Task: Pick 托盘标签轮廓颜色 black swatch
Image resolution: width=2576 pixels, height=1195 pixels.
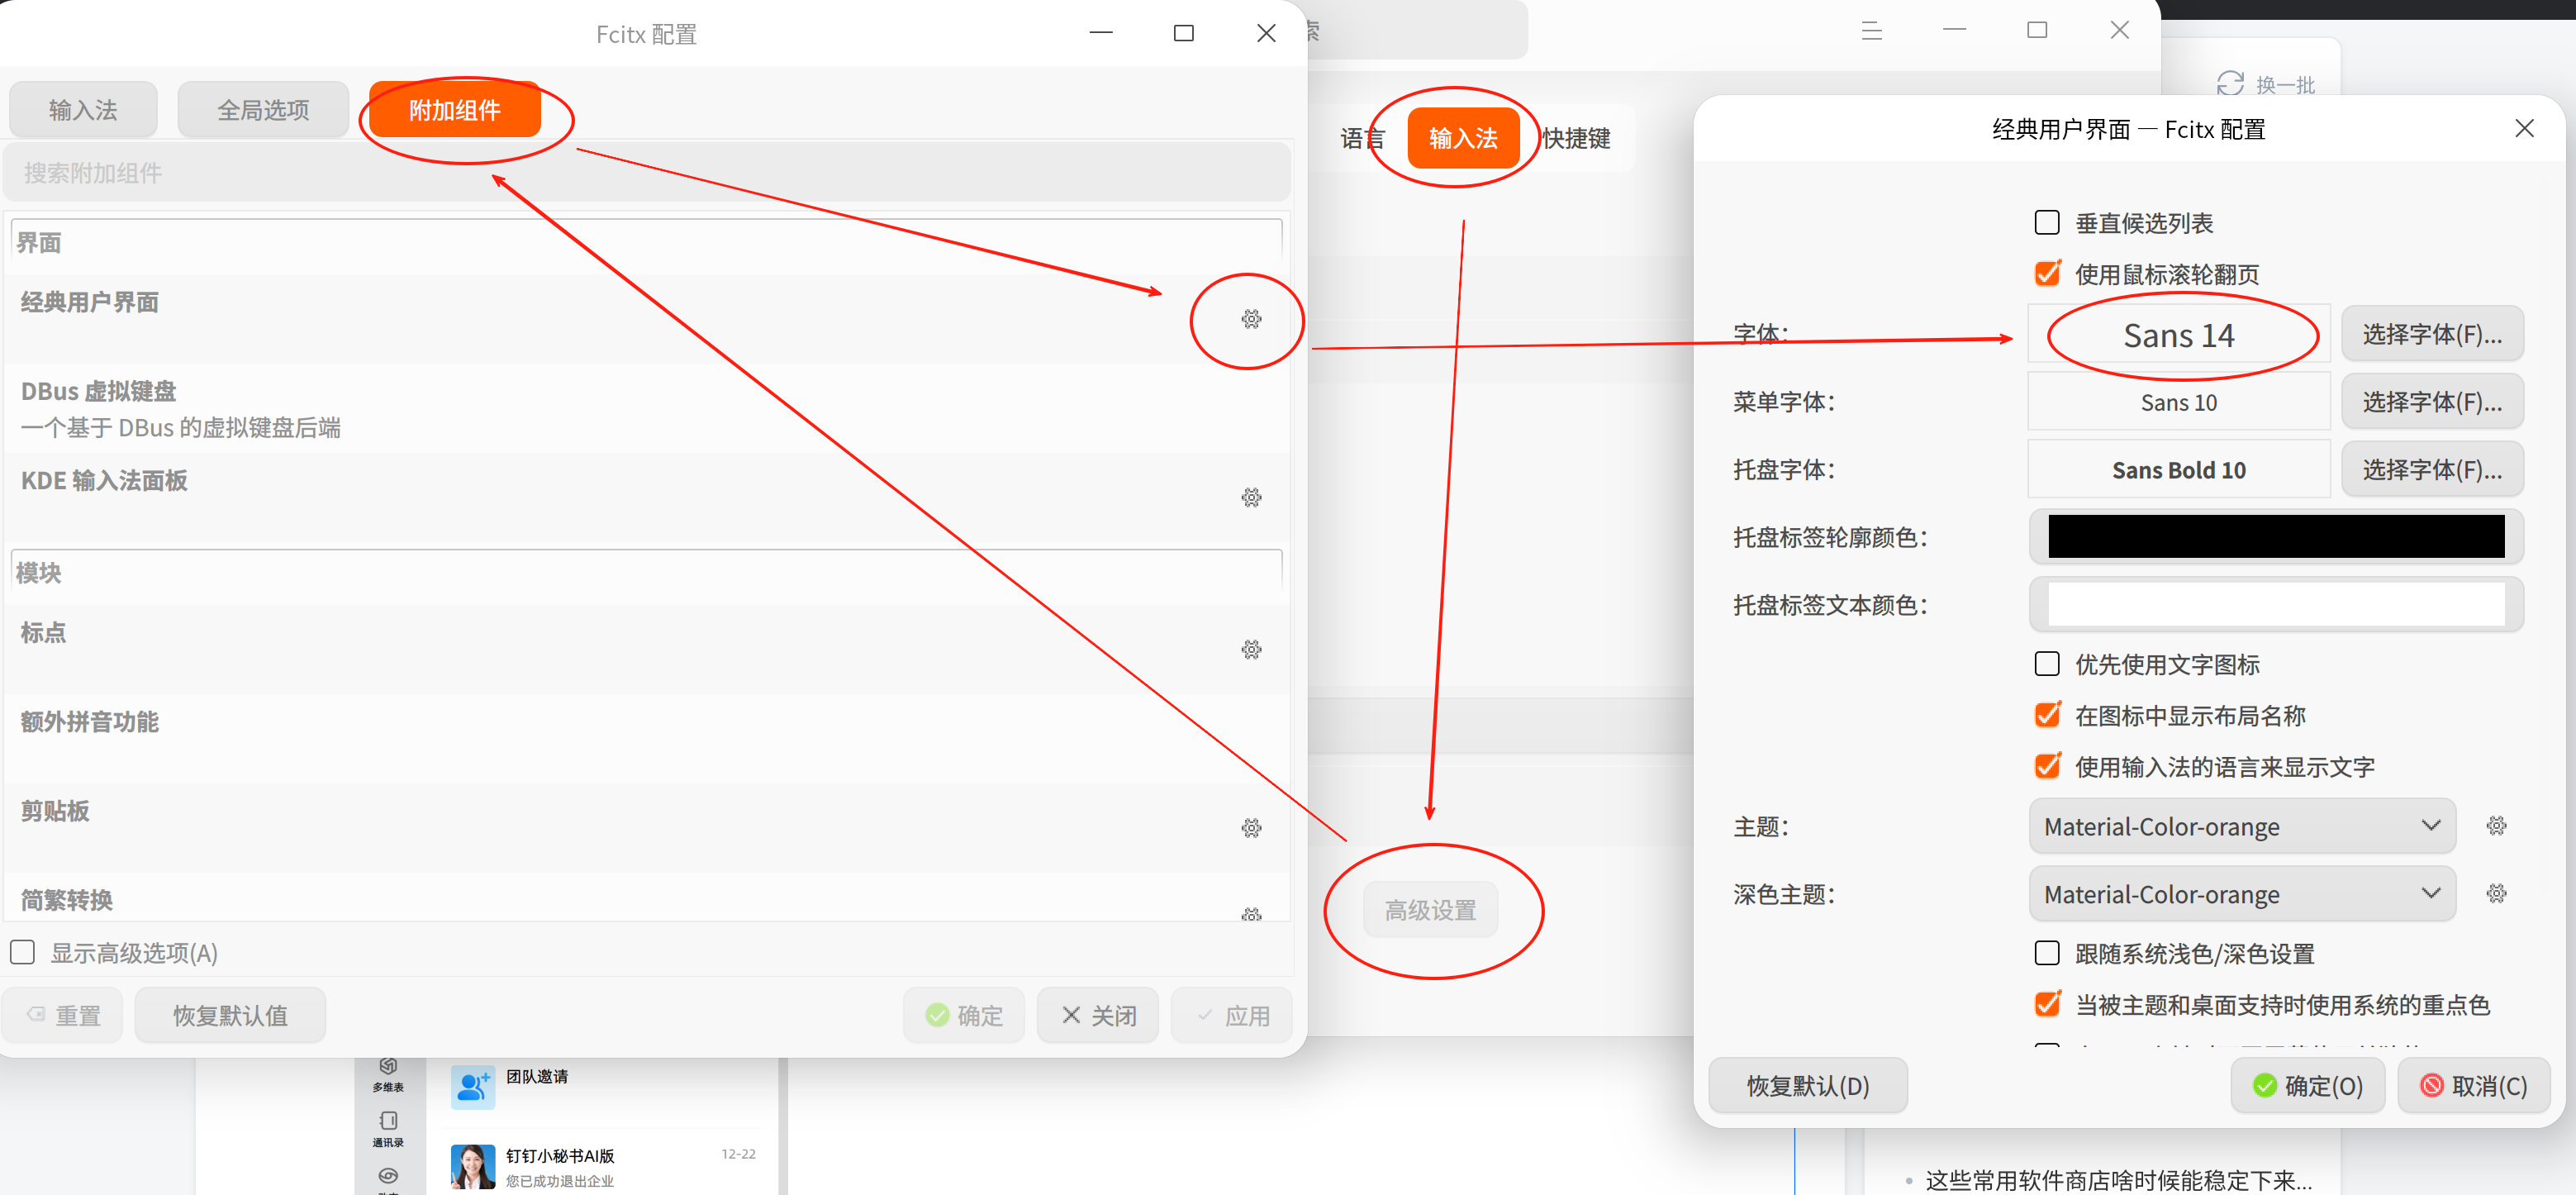Action: click(2276, 537)
